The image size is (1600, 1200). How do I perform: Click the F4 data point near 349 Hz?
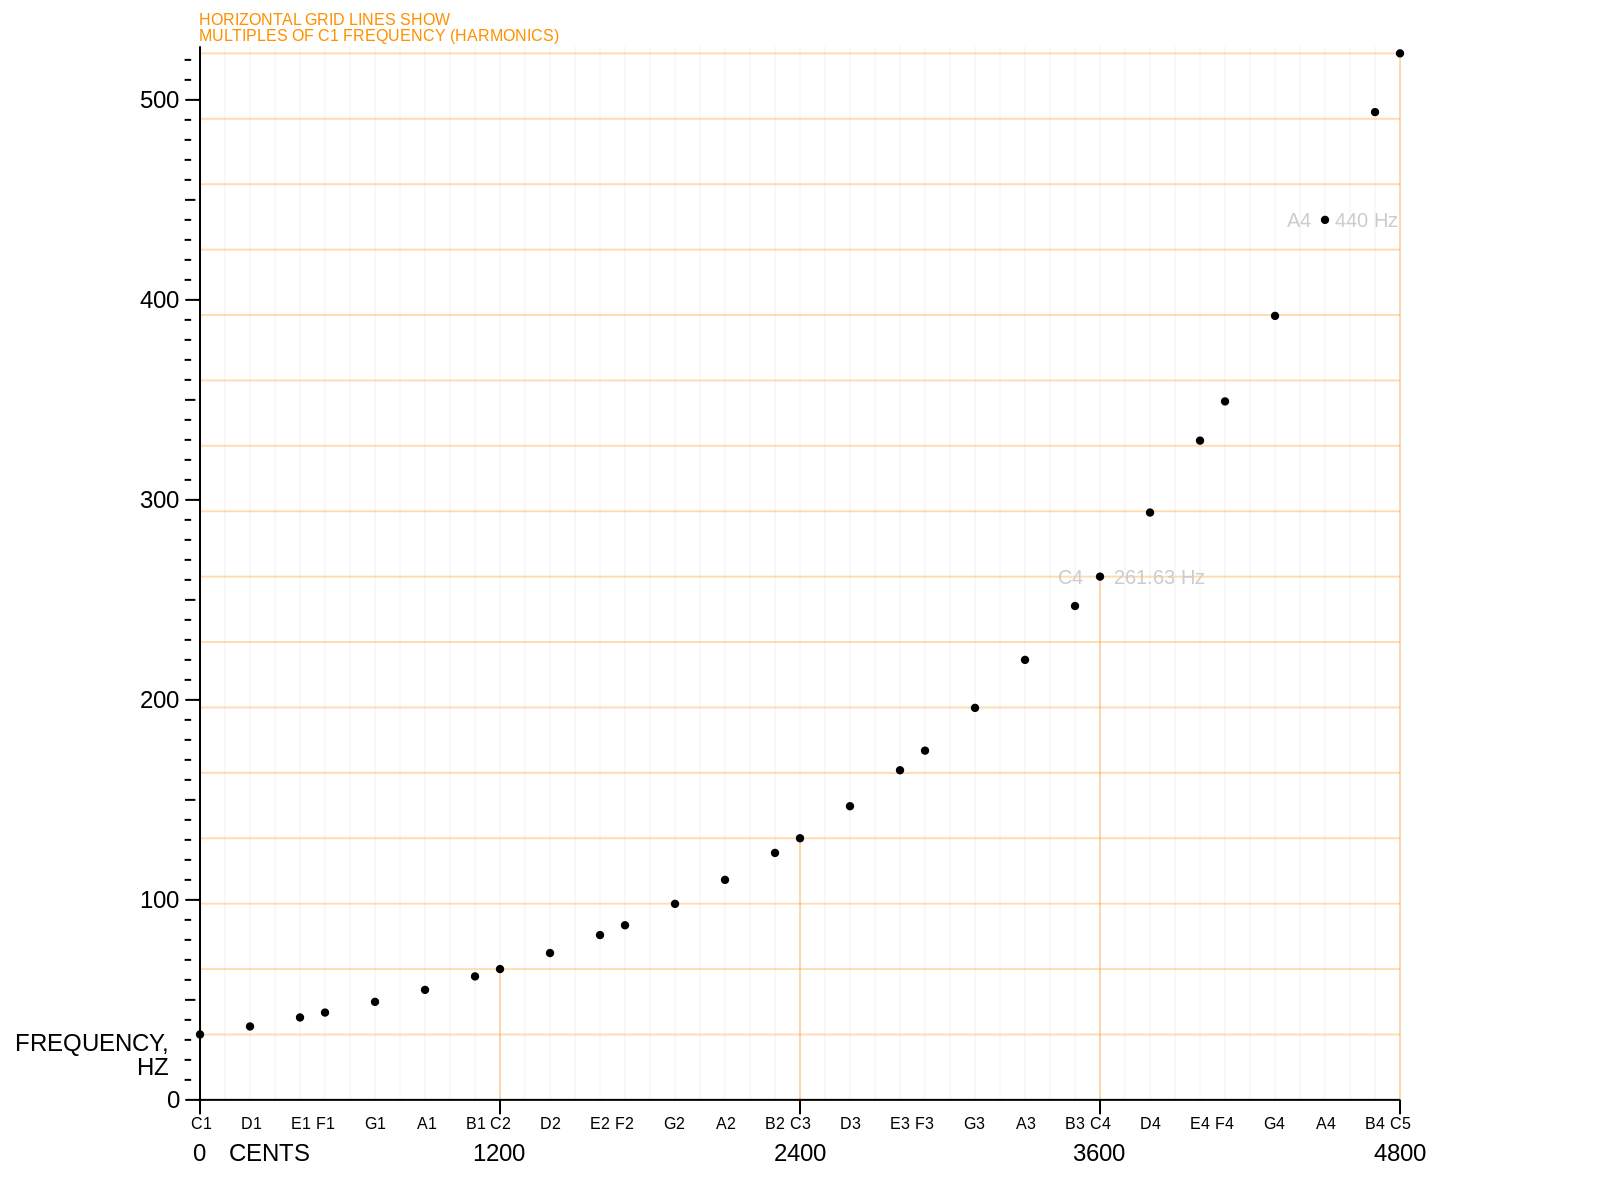tap(1225, 402)
